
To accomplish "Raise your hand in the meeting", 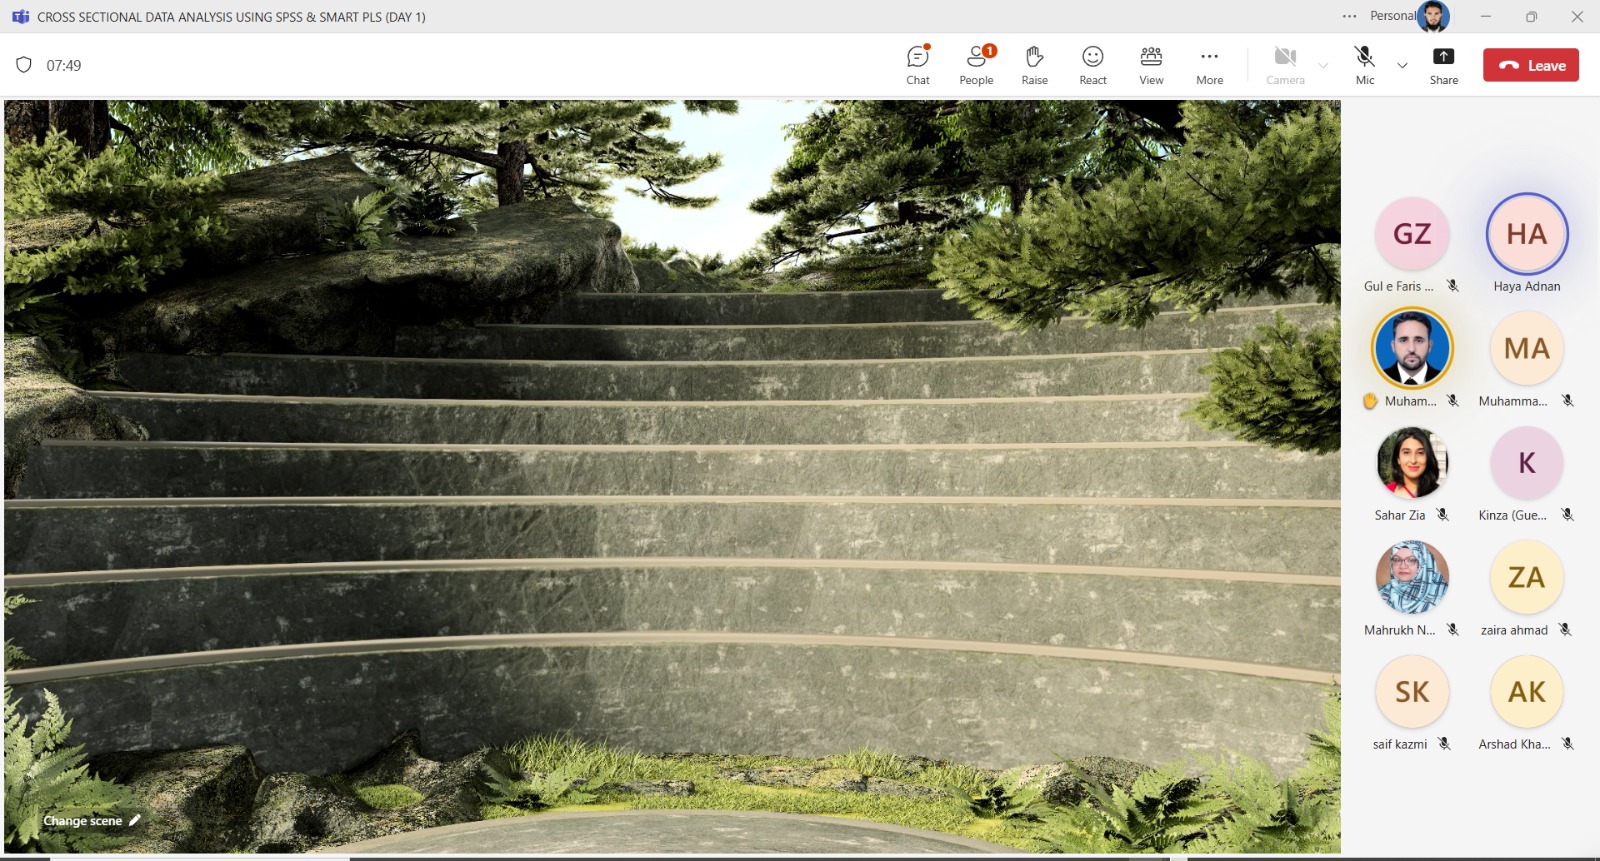I will click(1034, 65).
